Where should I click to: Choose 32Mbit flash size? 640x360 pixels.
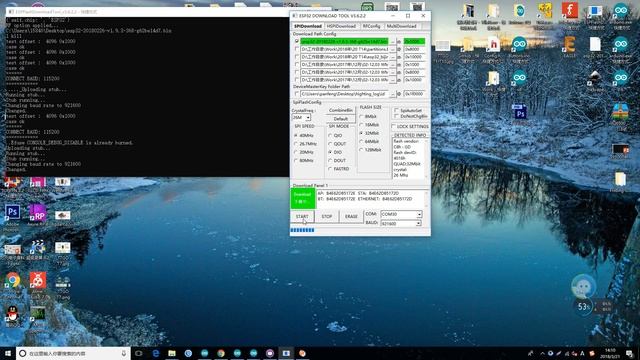point(369,133)
